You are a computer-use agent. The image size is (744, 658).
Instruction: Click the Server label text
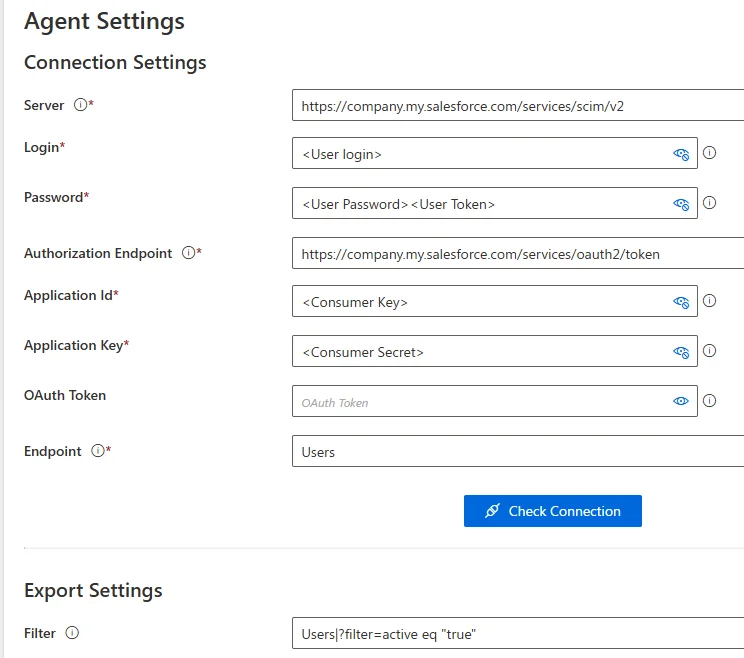44,105
